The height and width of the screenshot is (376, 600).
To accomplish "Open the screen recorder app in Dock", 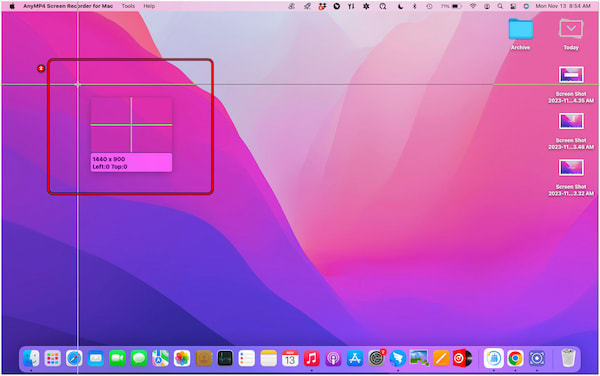I will coord(537,358).
